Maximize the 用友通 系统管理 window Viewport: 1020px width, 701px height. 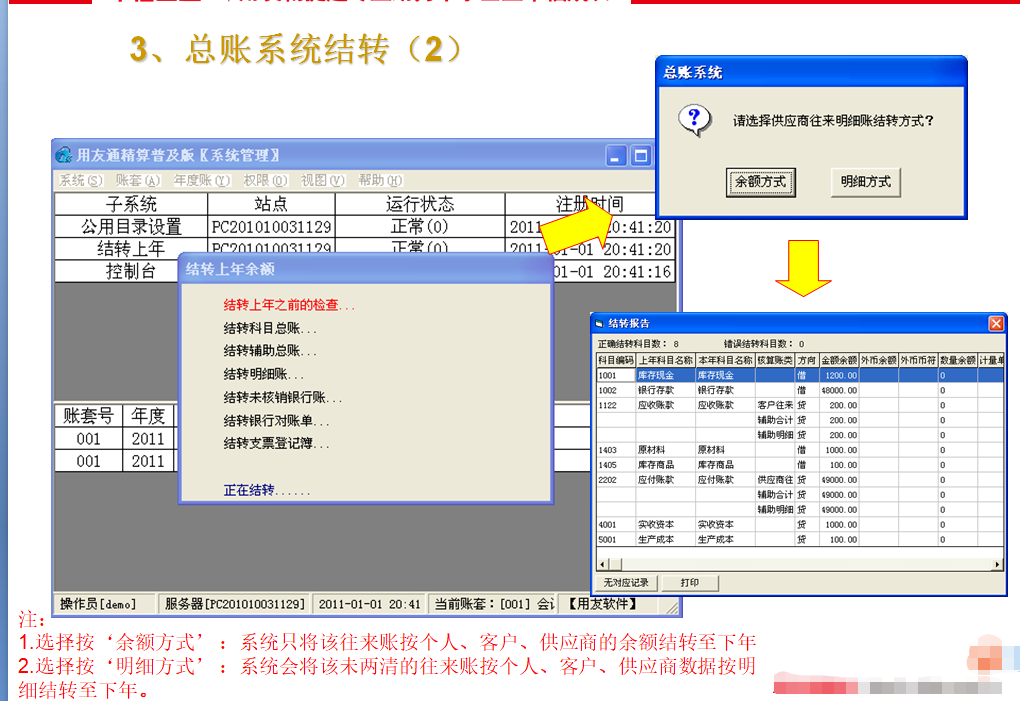coord(641,155)
